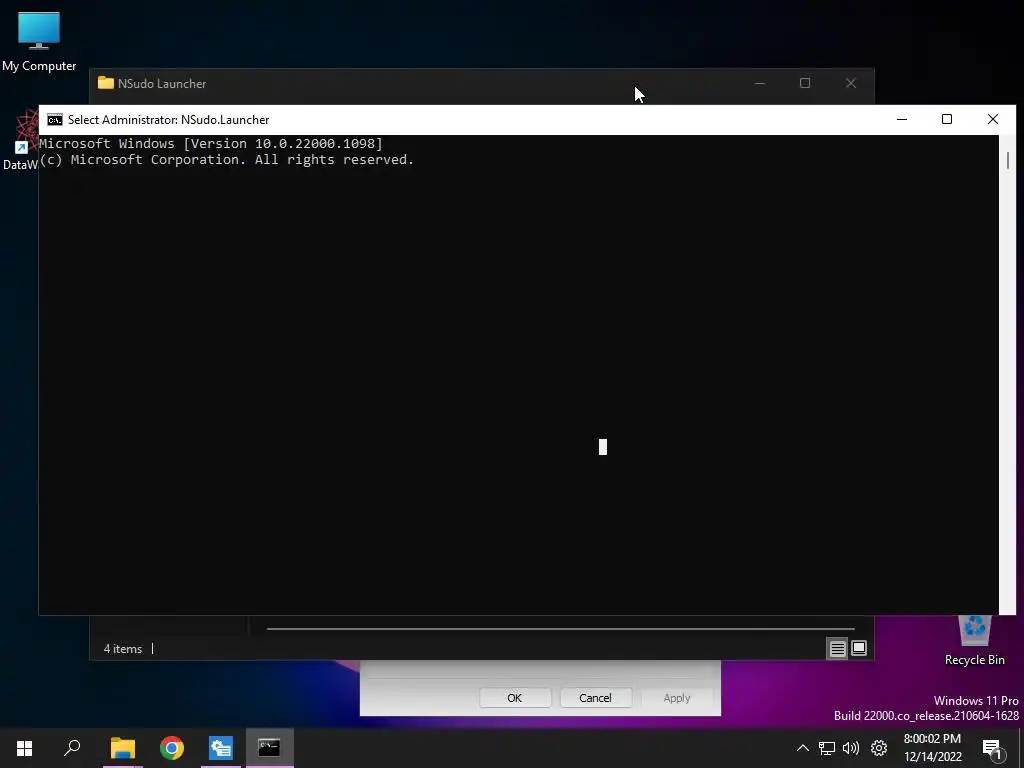
Task: Maximize the NSudo.Launcher command prompt
Action: (x=947, y=120)
